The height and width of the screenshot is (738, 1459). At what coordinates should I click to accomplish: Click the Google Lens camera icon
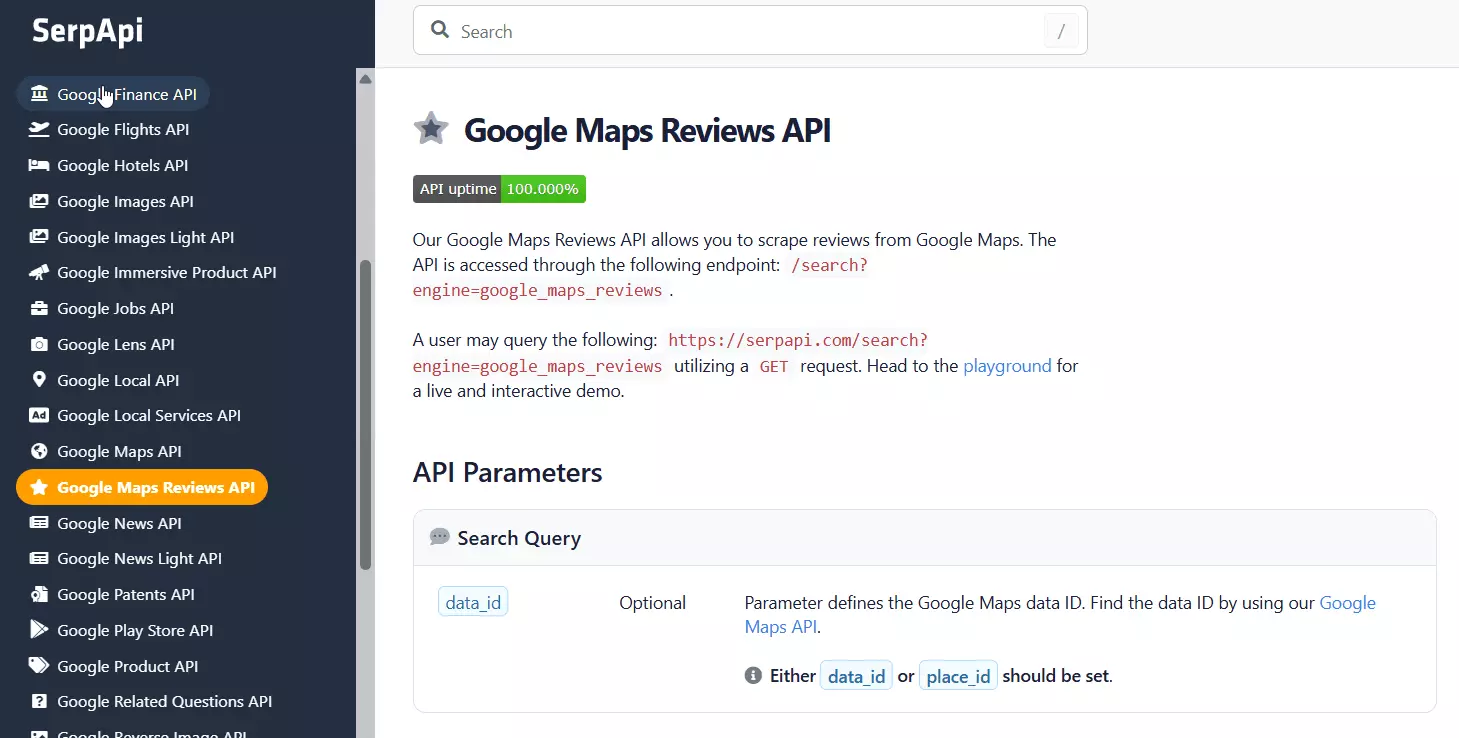(x=39, y=345)
